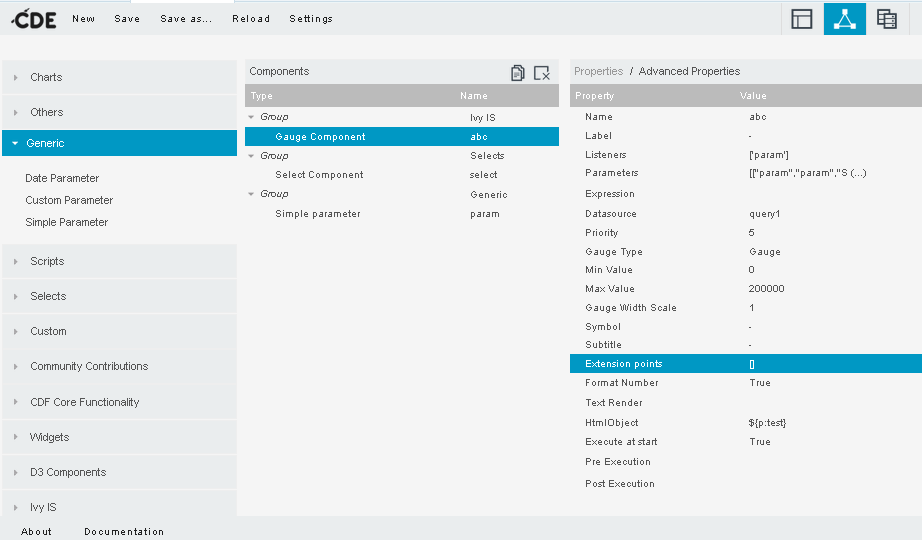Open the Documentation link
Viewport: 922px width, 540px height.
(124, 532)
